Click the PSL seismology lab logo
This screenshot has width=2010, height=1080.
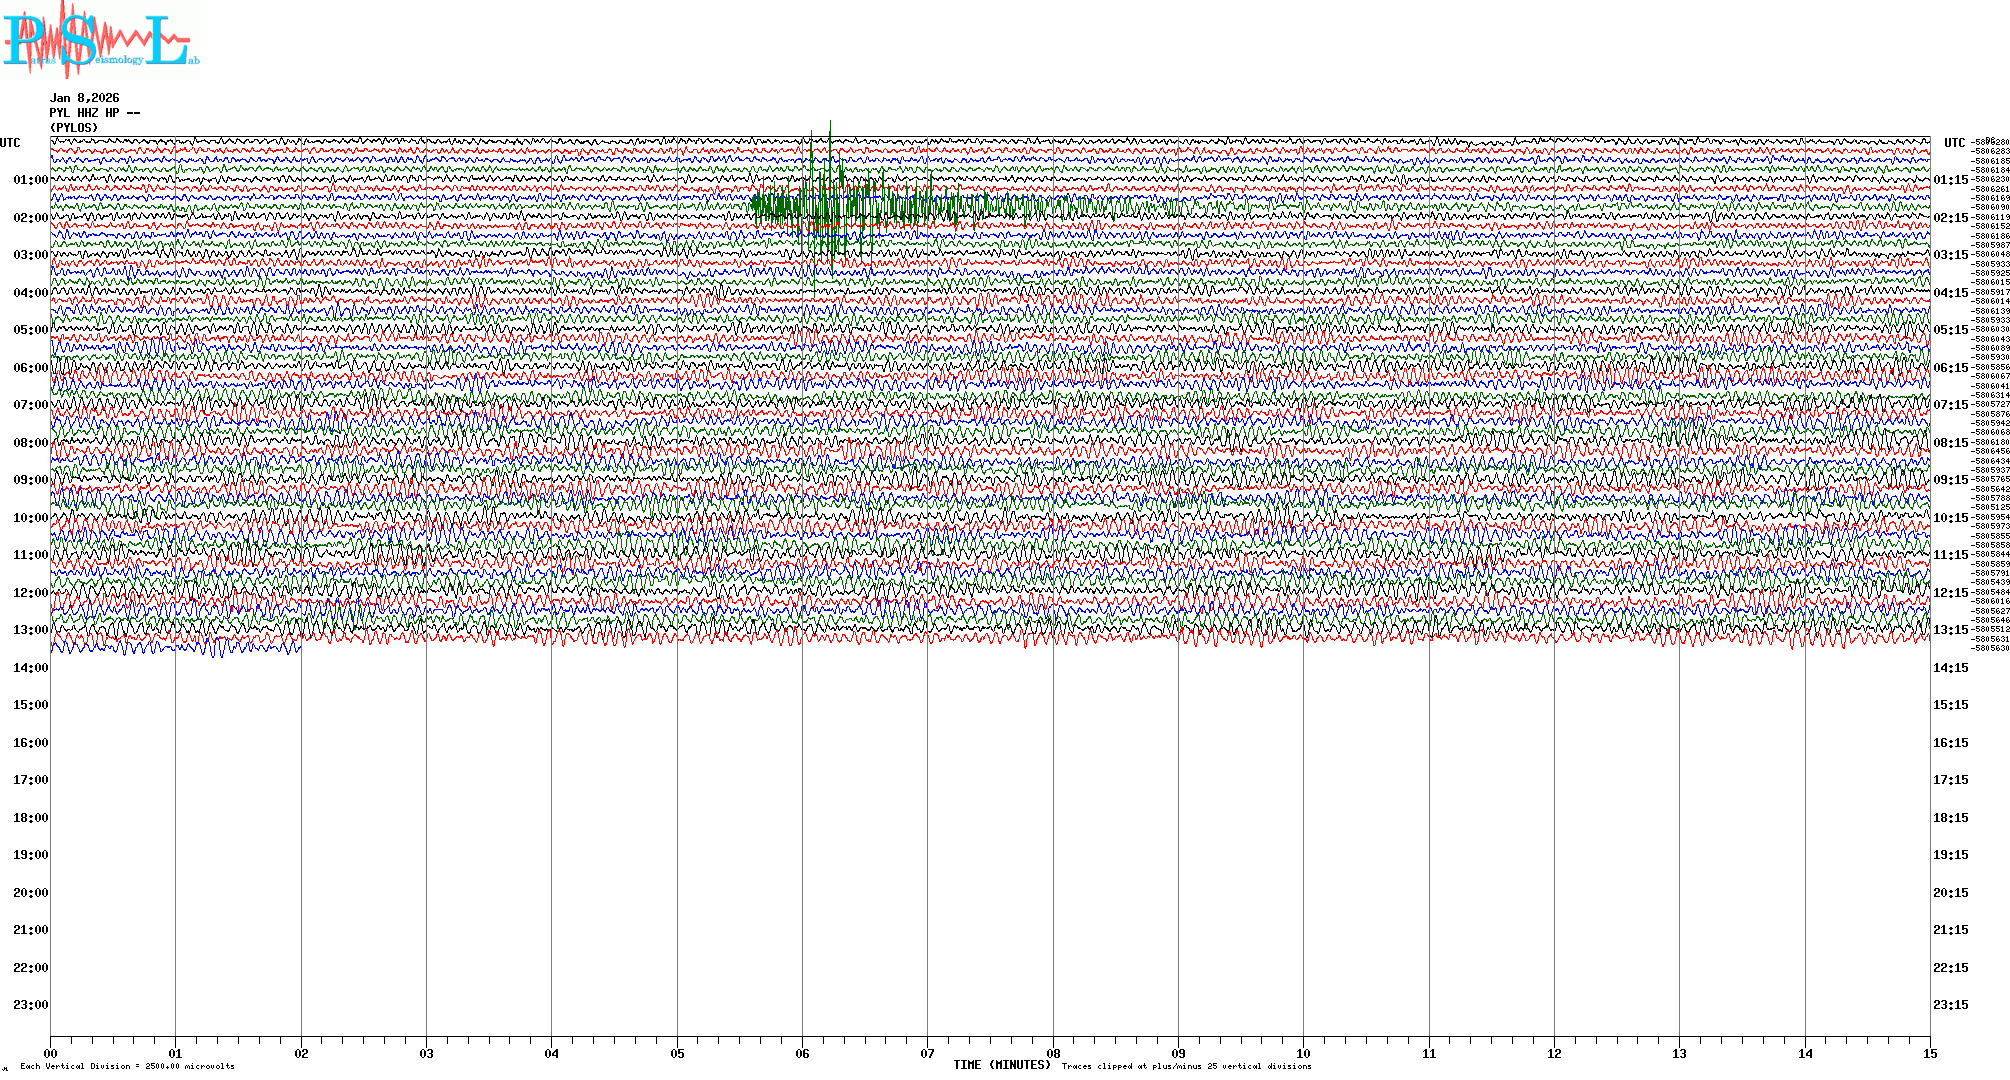(100, 40)
